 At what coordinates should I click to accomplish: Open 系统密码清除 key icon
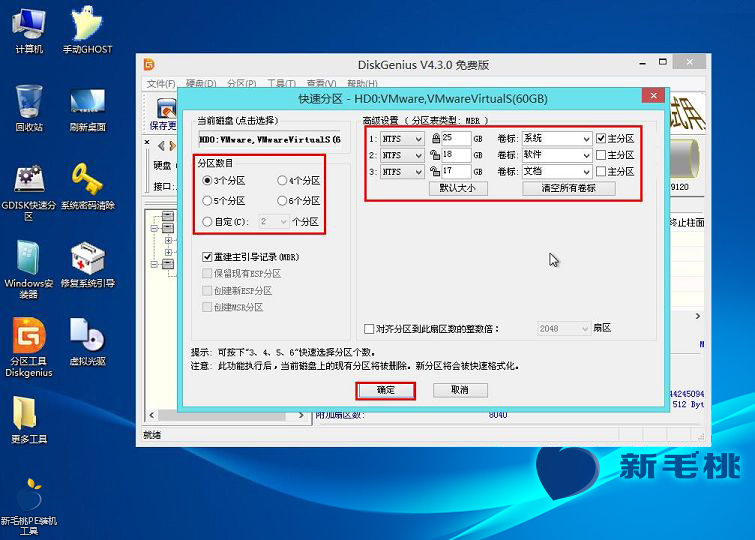(87, 187)
